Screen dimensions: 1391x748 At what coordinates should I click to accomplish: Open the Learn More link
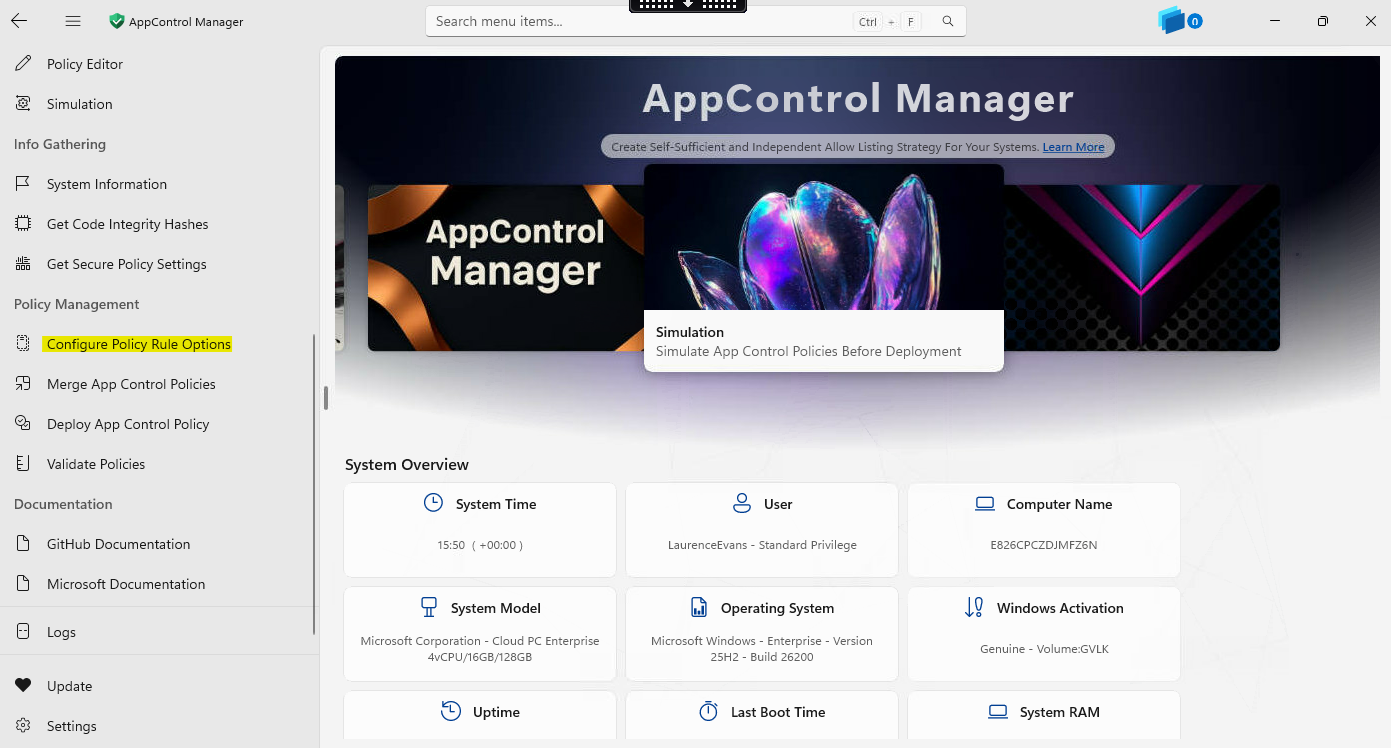pos(1073,147)
